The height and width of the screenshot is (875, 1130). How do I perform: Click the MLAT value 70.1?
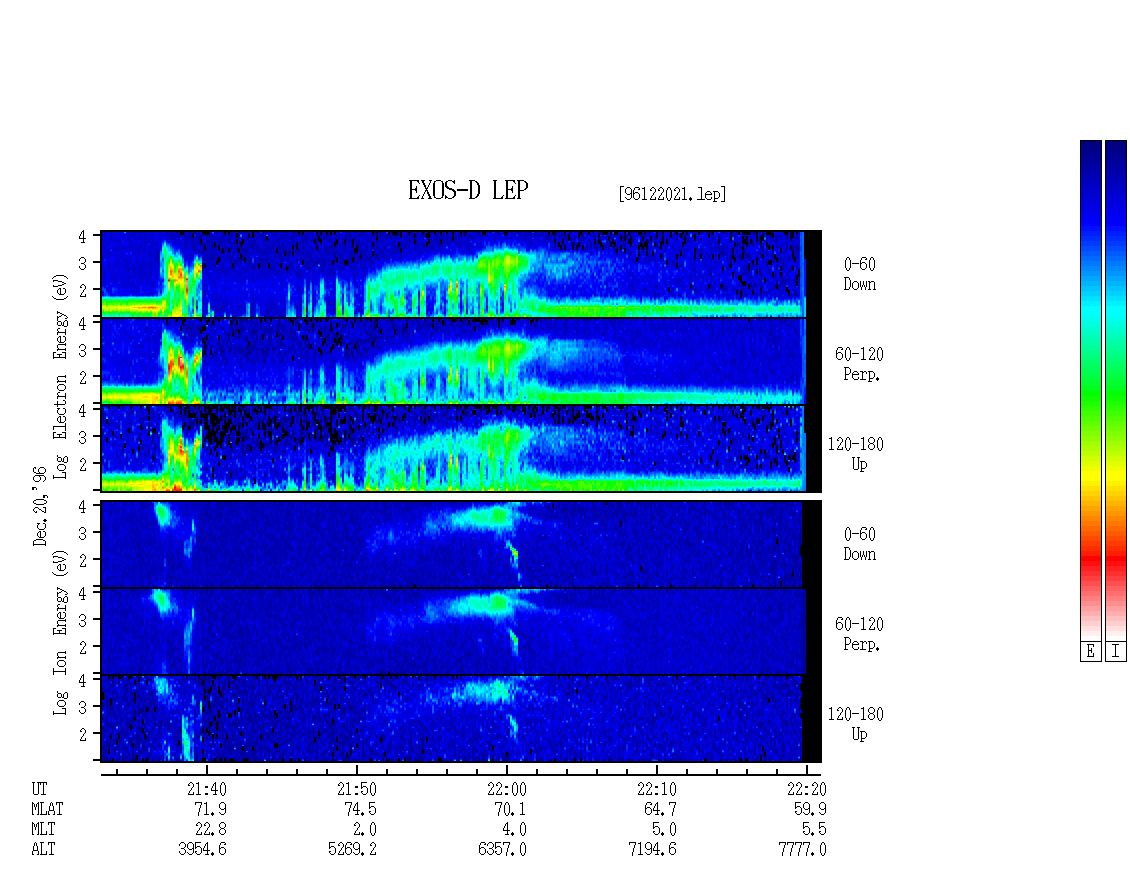click(510, 809)
